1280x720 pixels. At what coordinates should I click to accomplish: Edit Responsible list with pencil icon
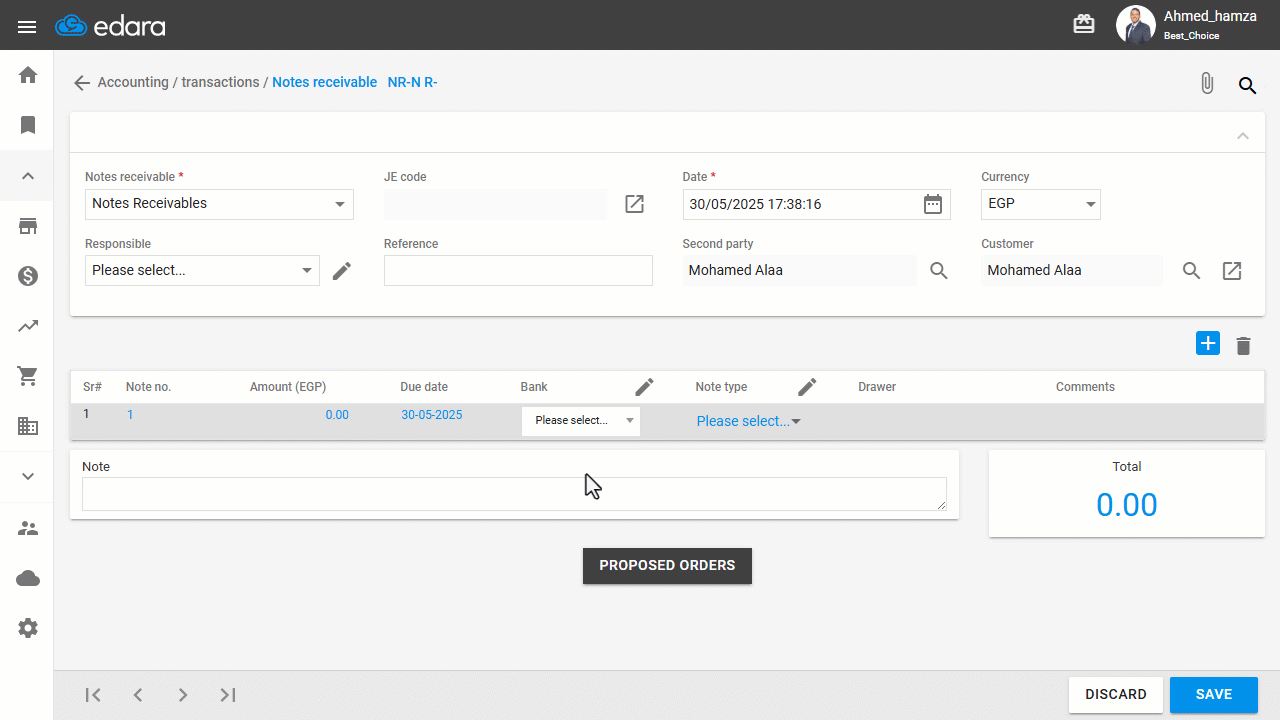342,270
